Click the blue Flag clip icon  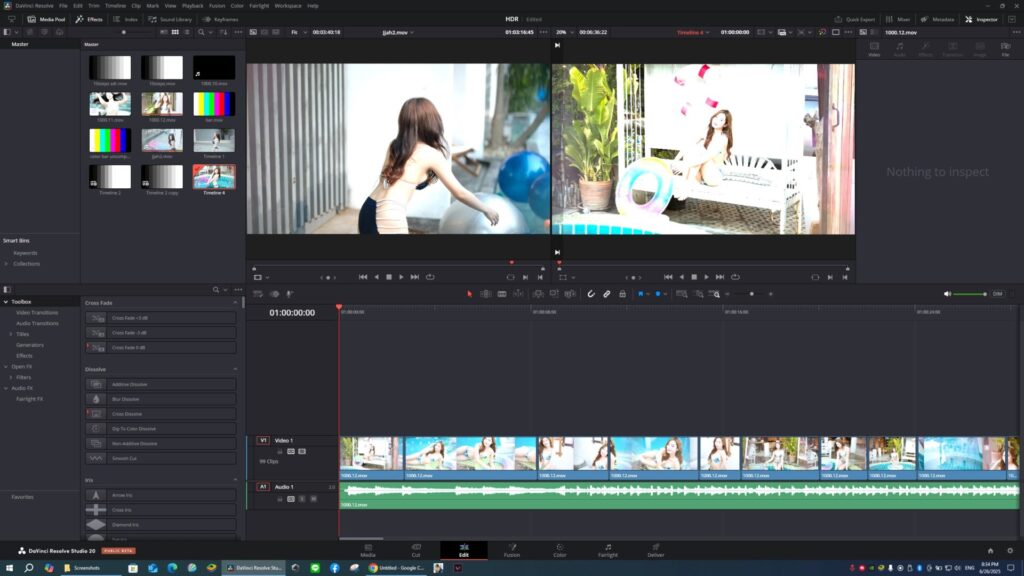pos(641,294)
